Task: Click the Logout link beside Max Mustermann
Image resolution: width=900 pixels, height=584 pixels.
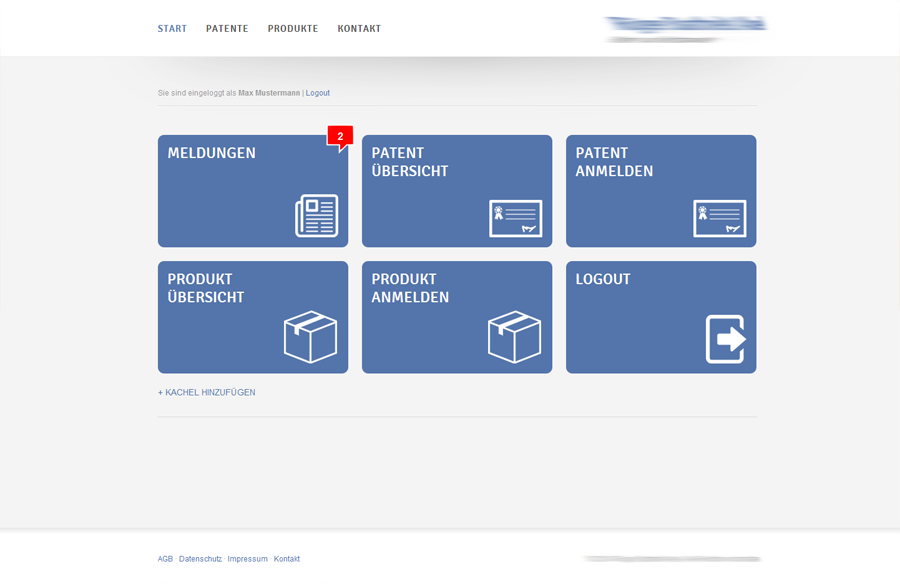Action: click(317, 93)
